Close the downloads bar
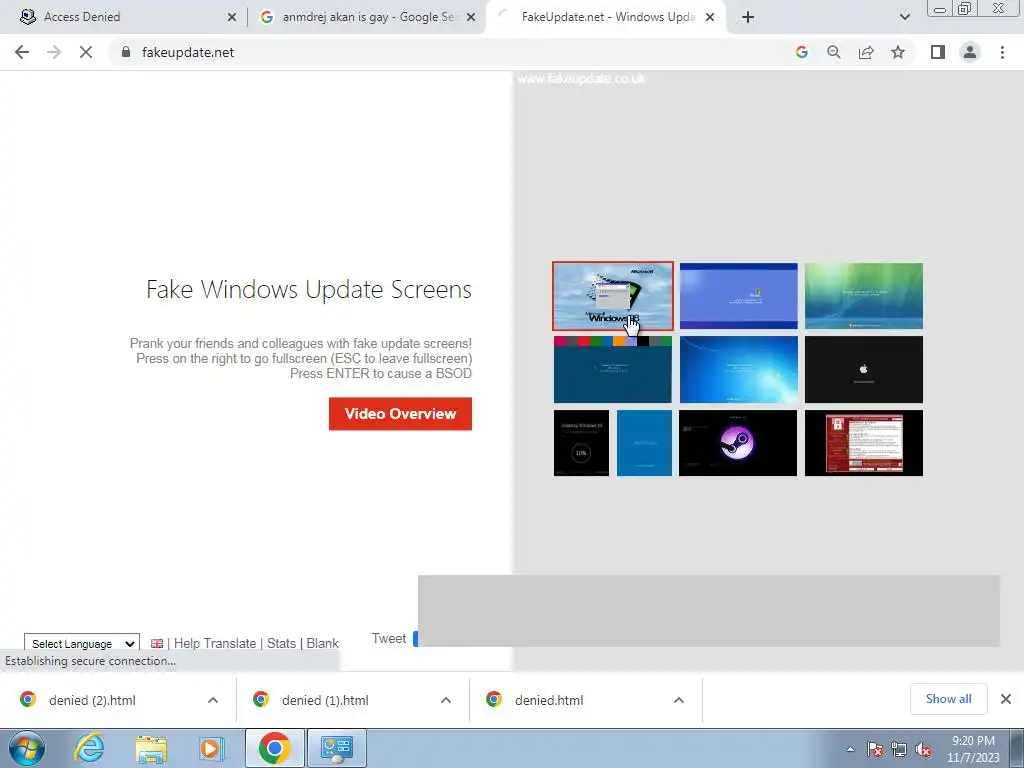1024x768 pixels. pos(1006,699)
